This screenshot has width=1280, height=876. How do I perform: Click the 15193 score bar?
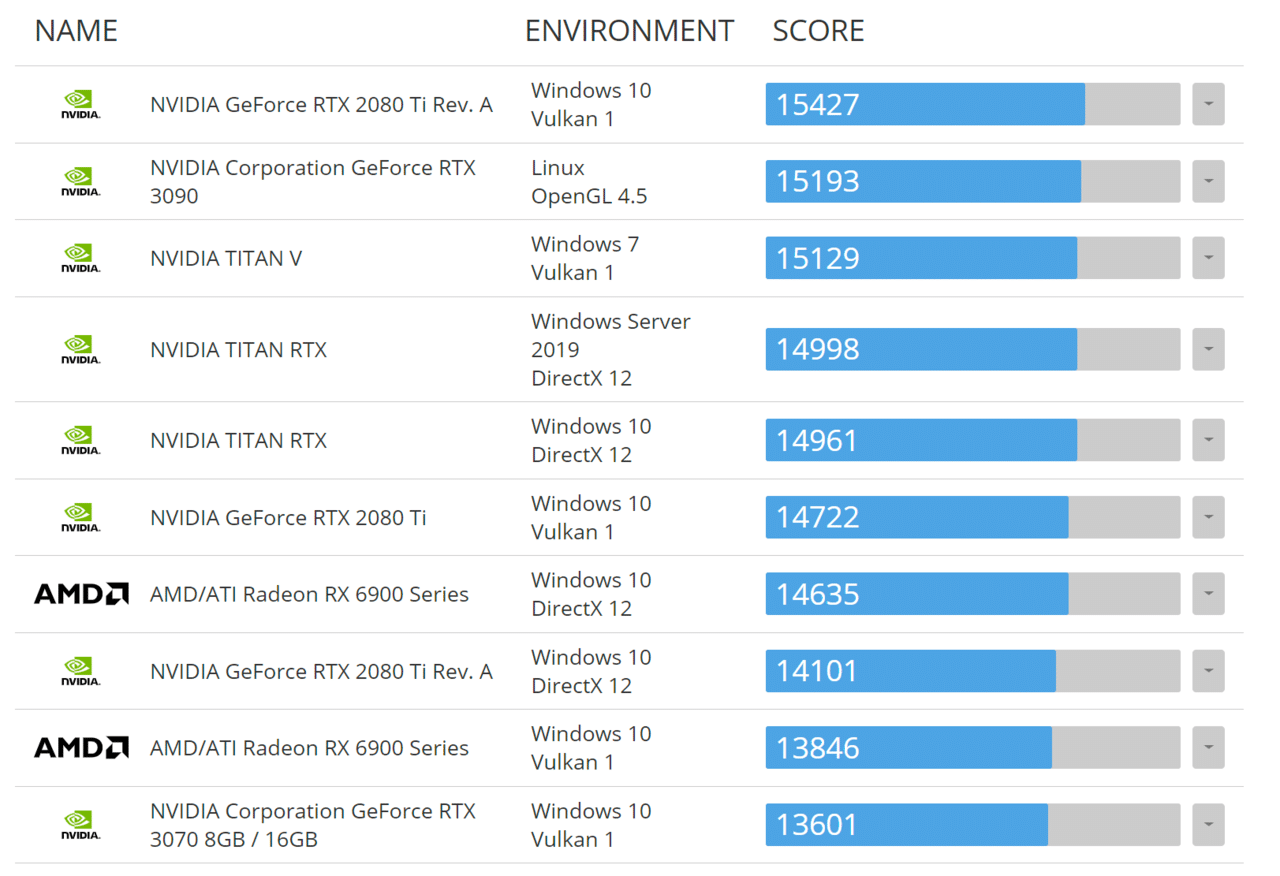[973, 181]
